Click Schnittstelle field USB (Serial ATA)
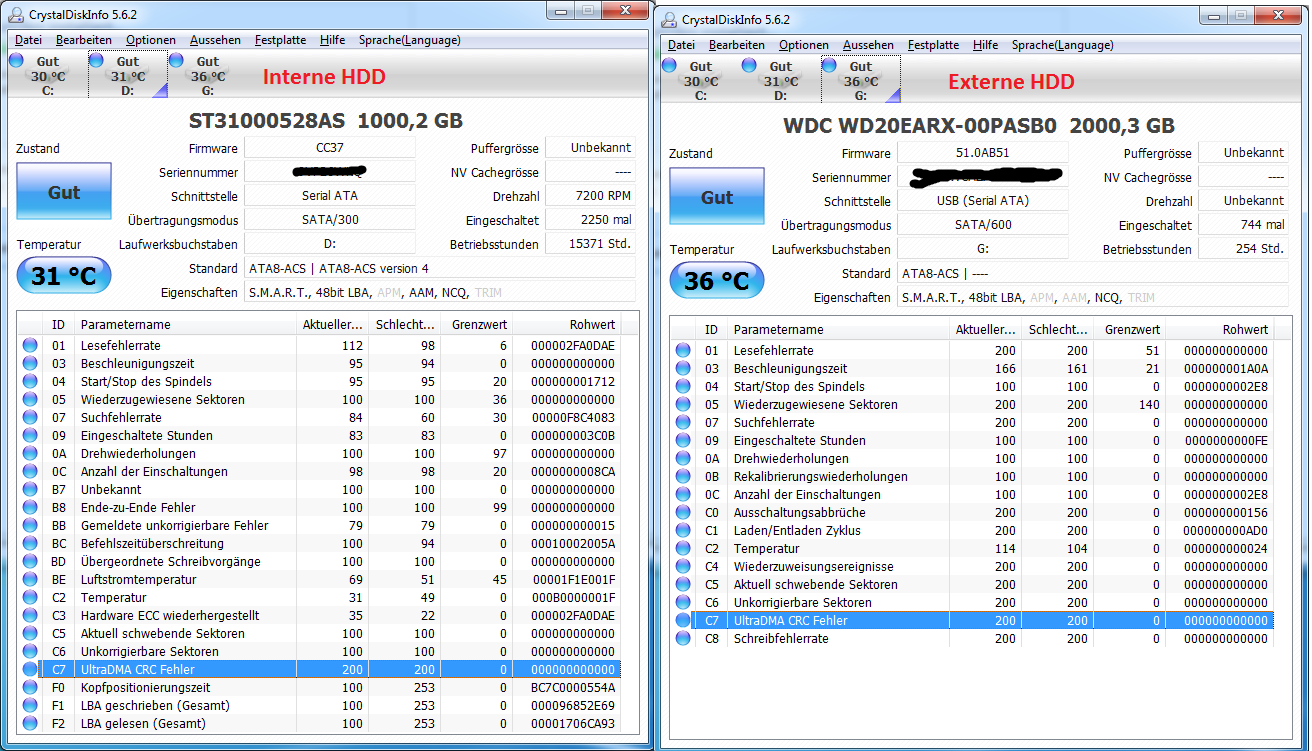The image size is (1312, 751). [983, 201]
